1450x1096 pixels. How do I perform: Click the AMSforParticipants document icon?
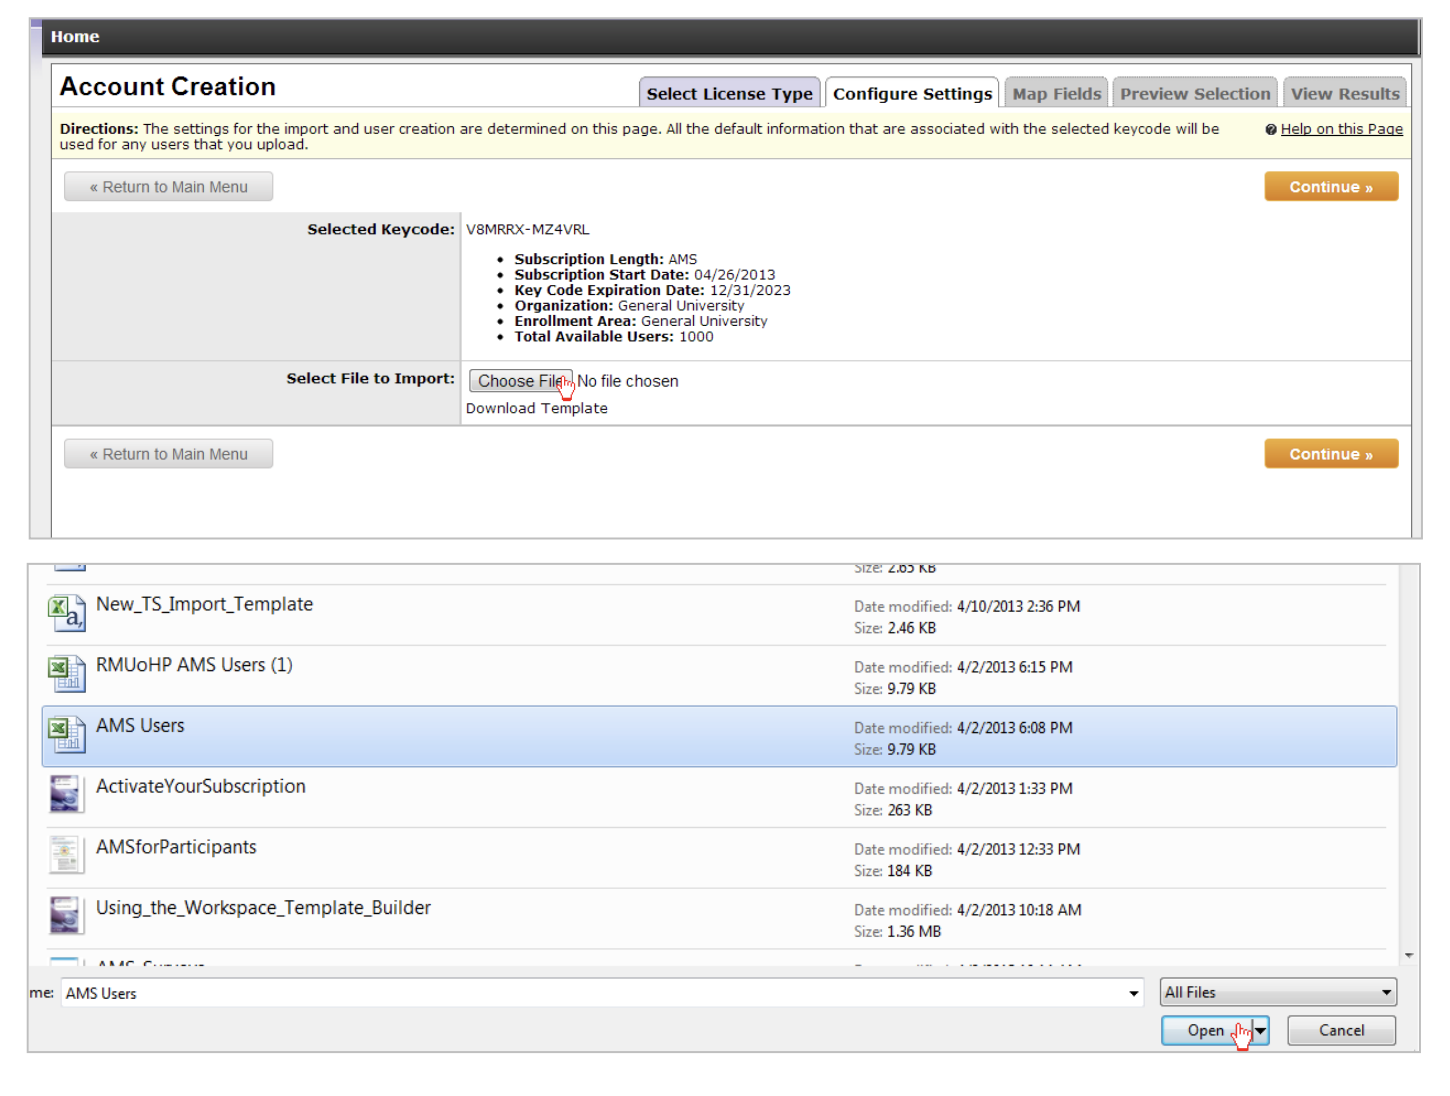(x=66, y=855)
